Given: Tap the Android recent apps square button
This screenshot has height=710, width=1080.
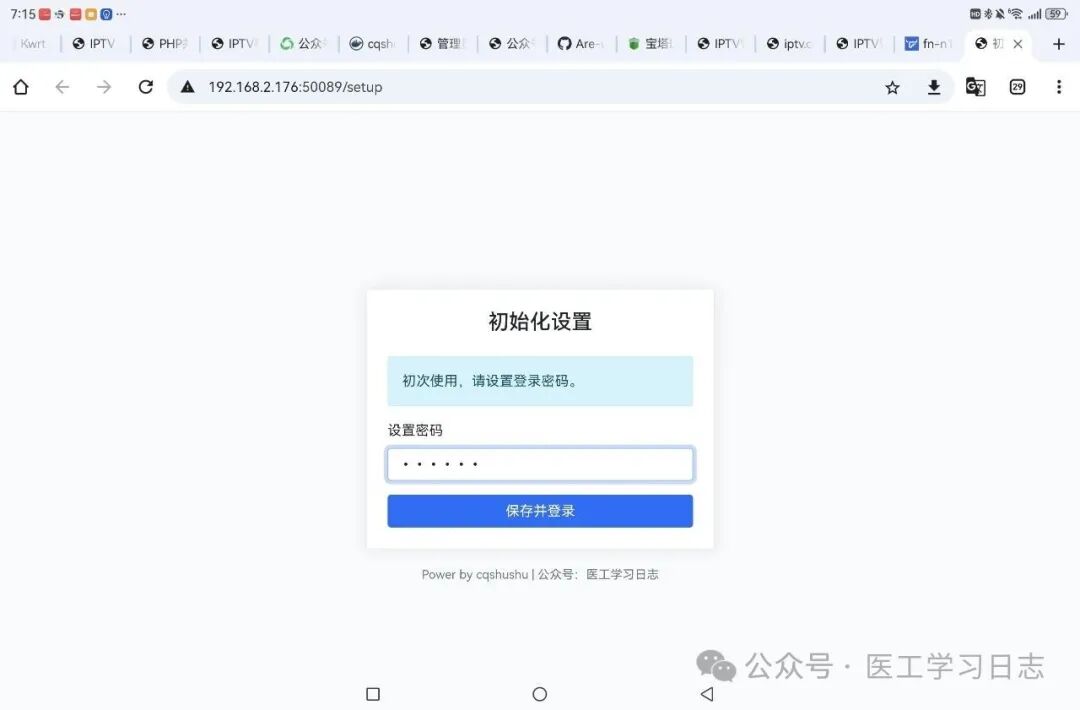Looking at the screenshot, I should point(372,693).
